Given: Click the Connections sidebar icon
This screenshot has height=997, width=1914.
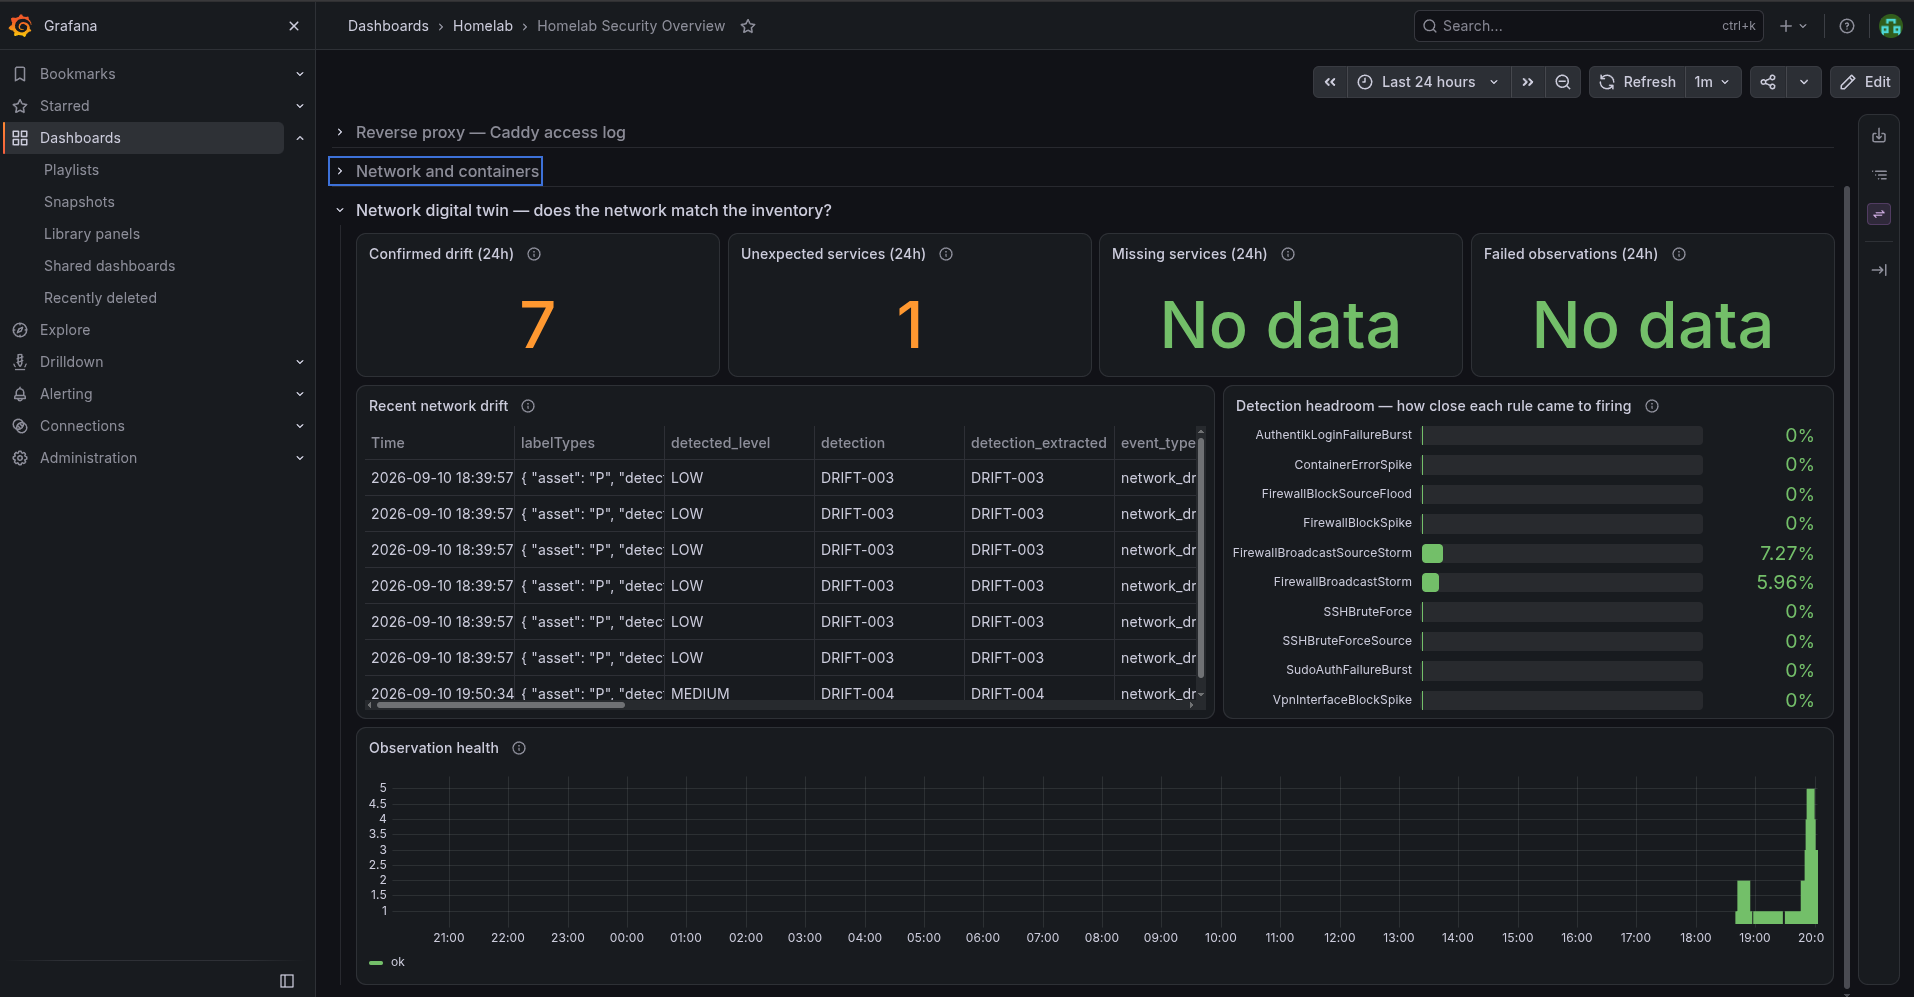Looking at the screenshot, I should click(20, 426).
